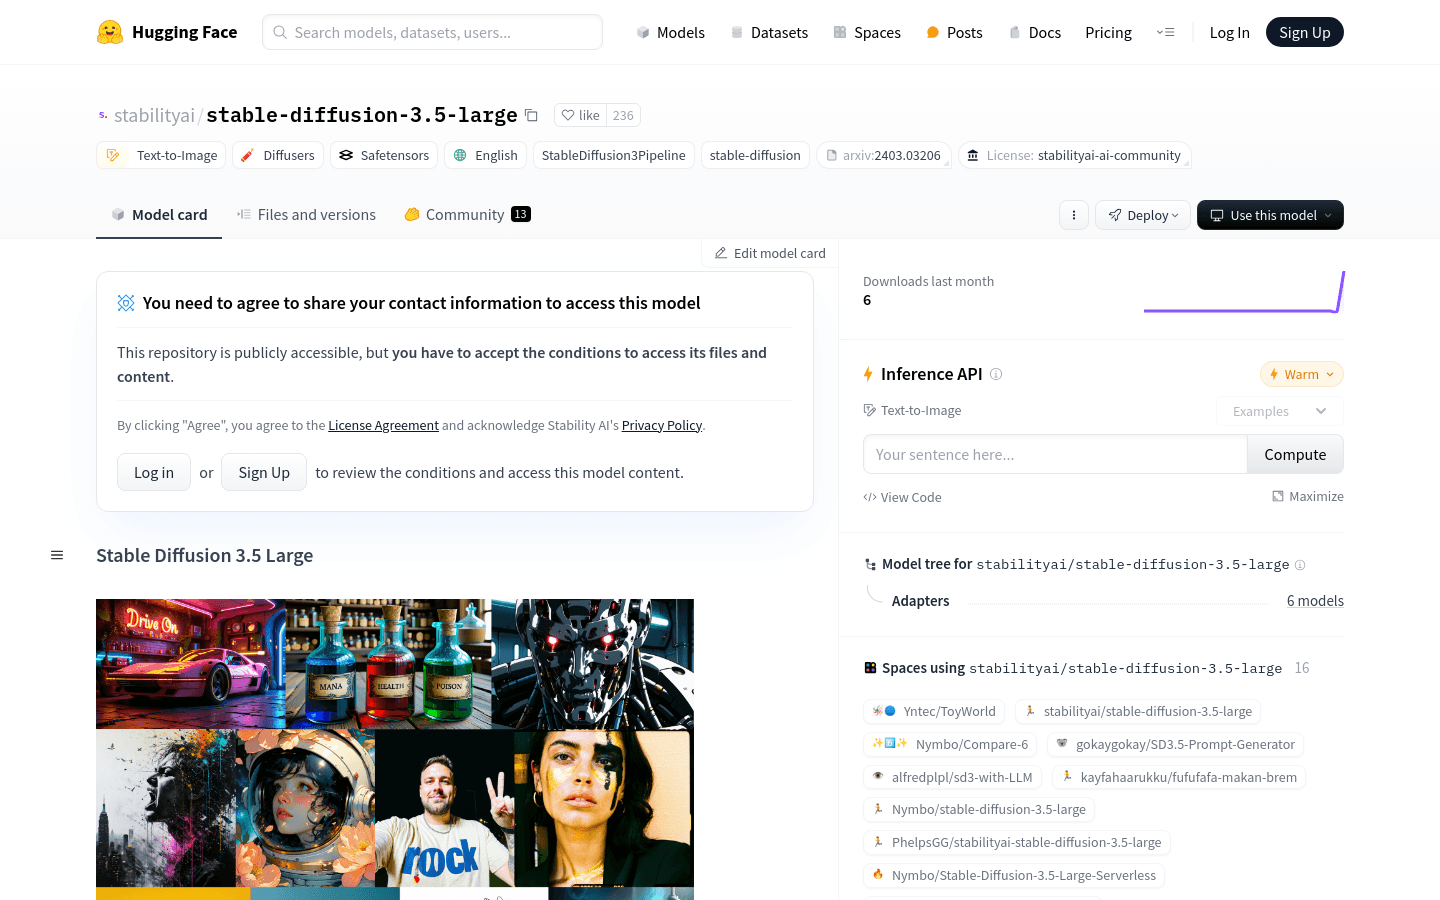Focus the models search field
The height and width of the screenshot is (900, 1440).
click(x=432, y=32)
